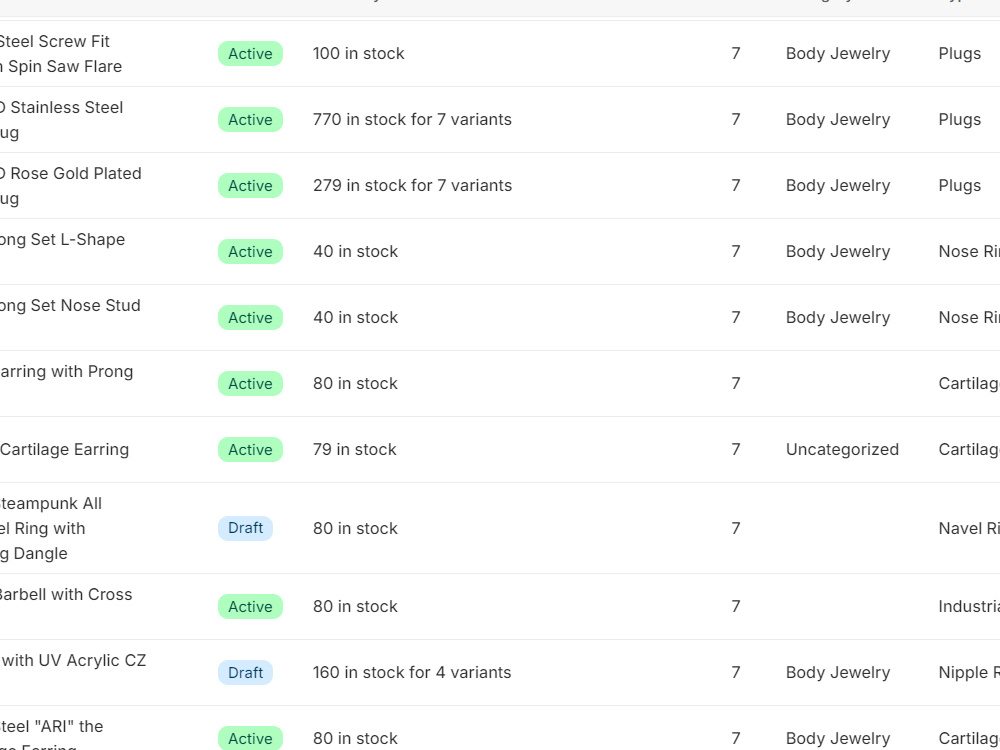1000x750 pixels.
Task: Click Nipple Rings type on UV Acrylic row
Action: point(969,672)
